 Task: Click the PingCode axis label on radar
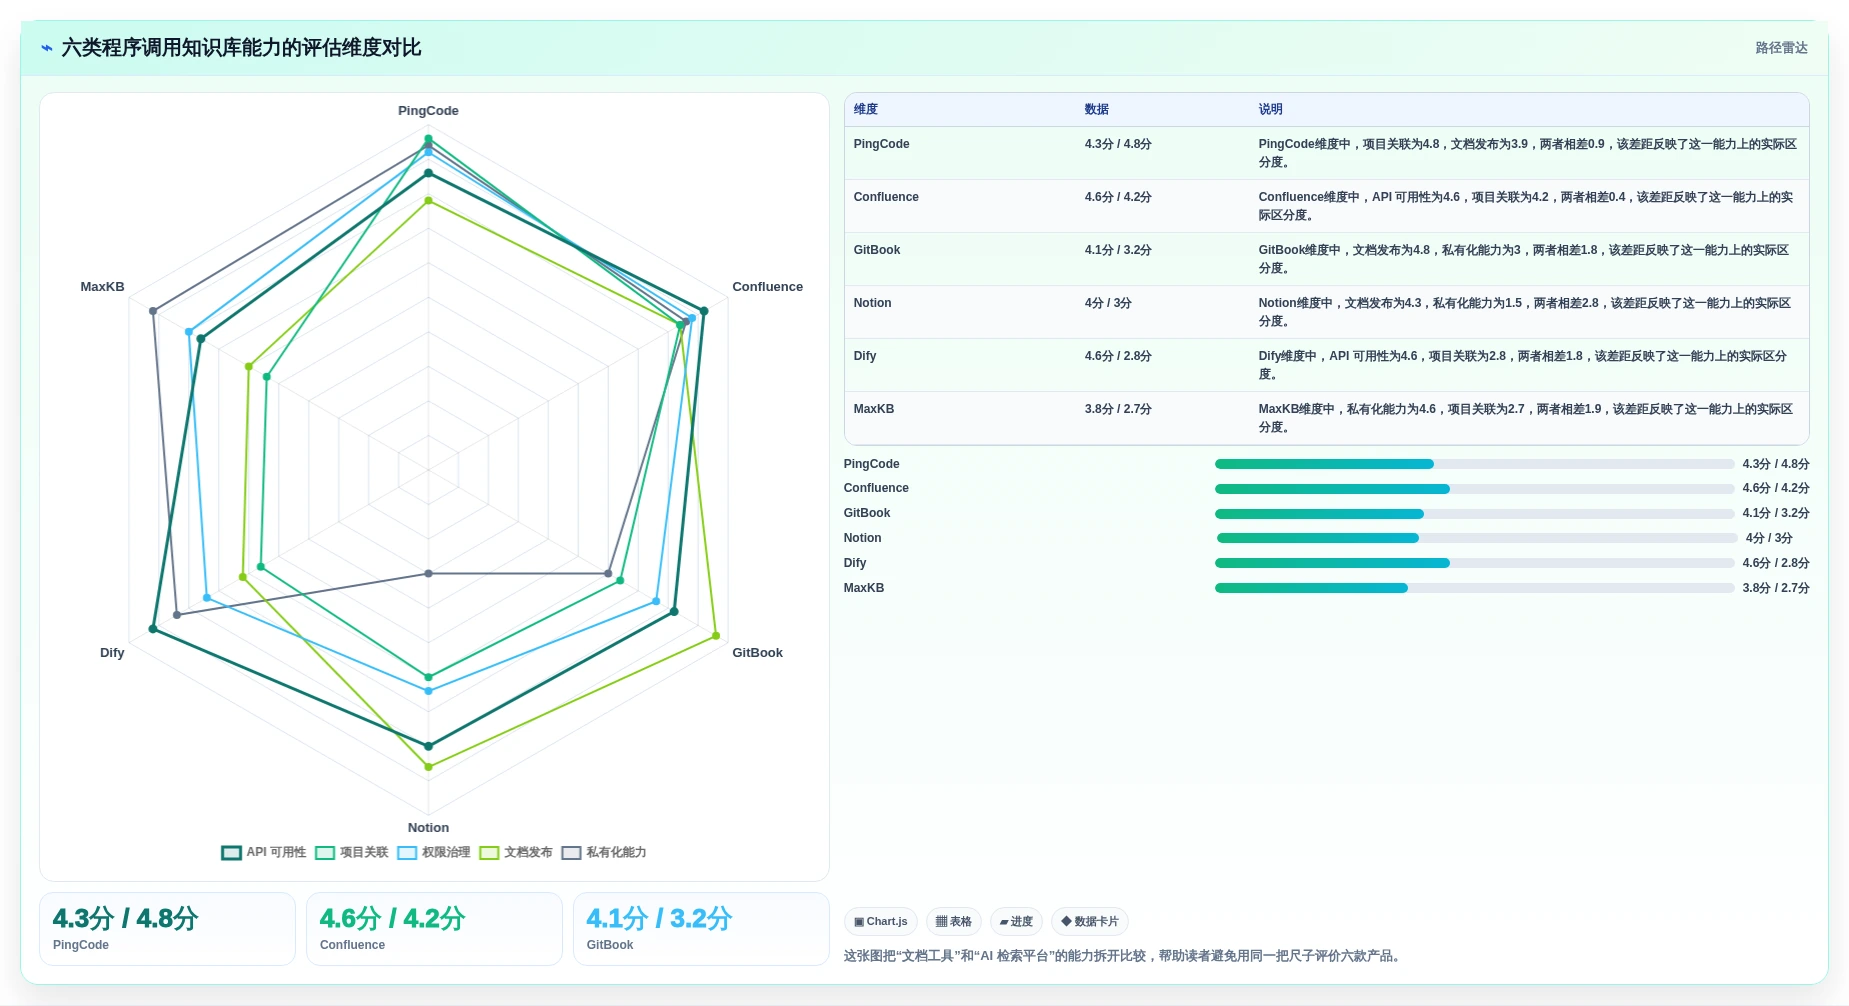click(x=428, y=111)
